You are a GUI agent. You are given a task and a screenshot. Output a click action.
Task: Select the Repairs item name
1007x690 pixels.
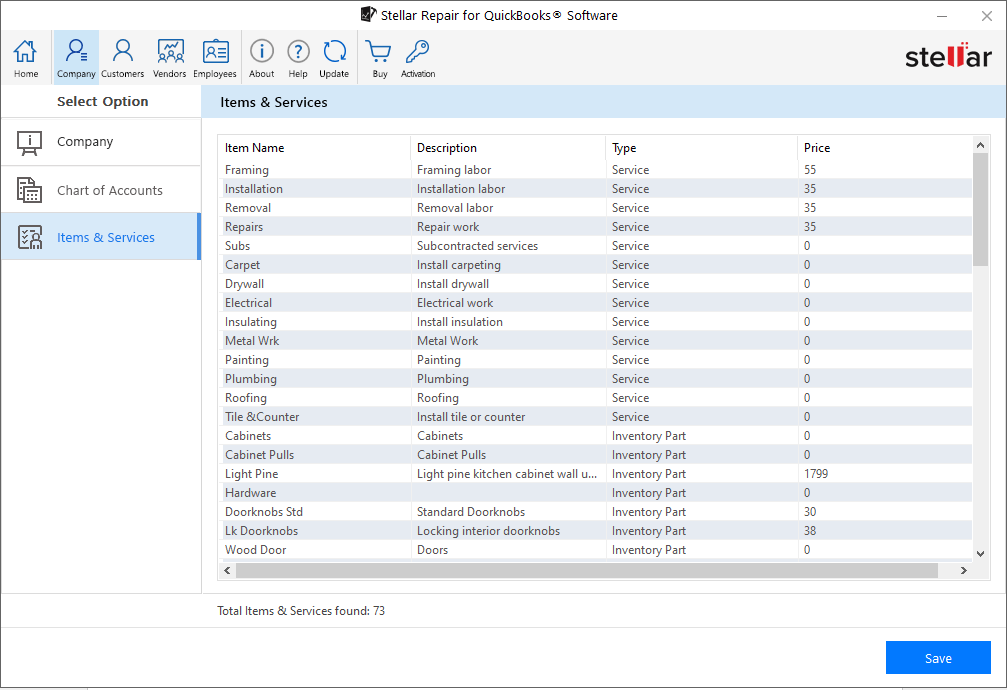click(244, 227)
